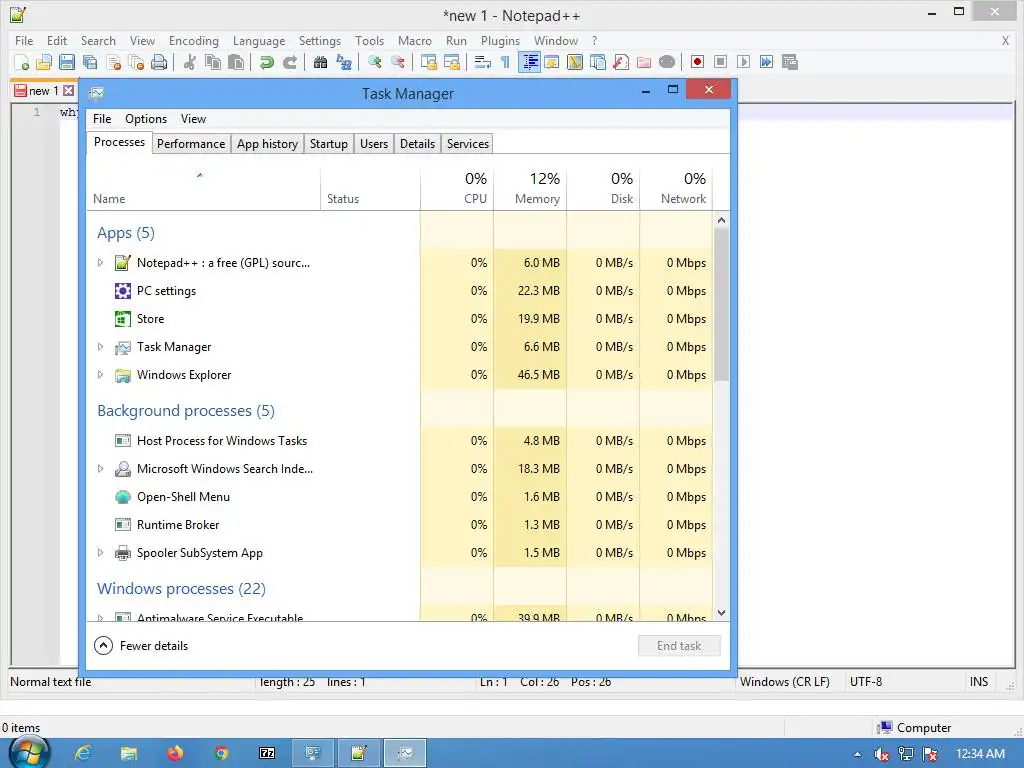
Task: Sort processes by Memory column
Action: [x=530, y=189]
